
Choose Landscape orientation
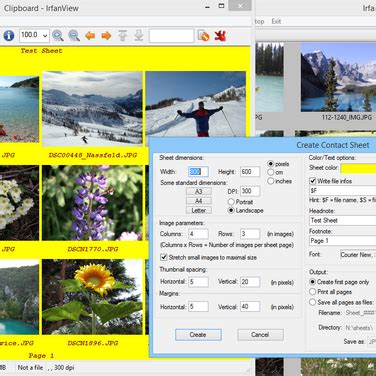231,210
